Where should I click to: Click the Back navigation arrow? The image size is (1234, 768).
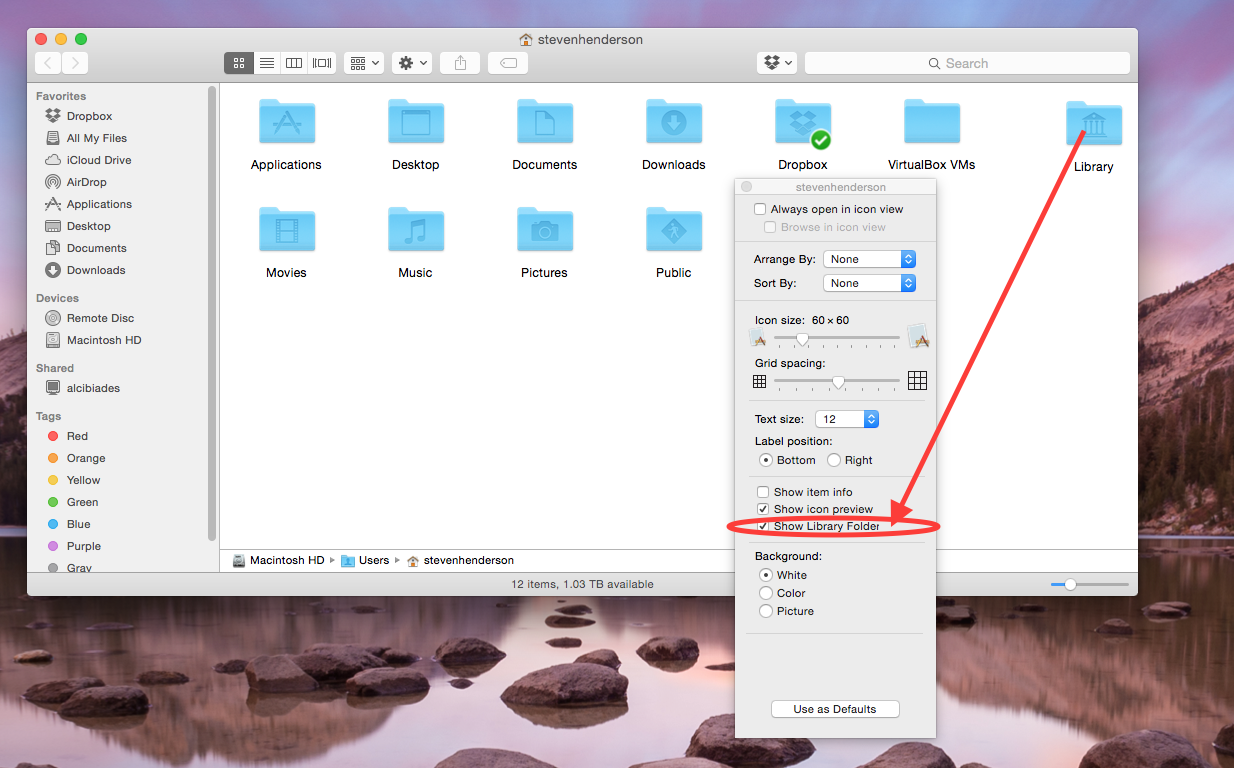(x=48, y=63)
